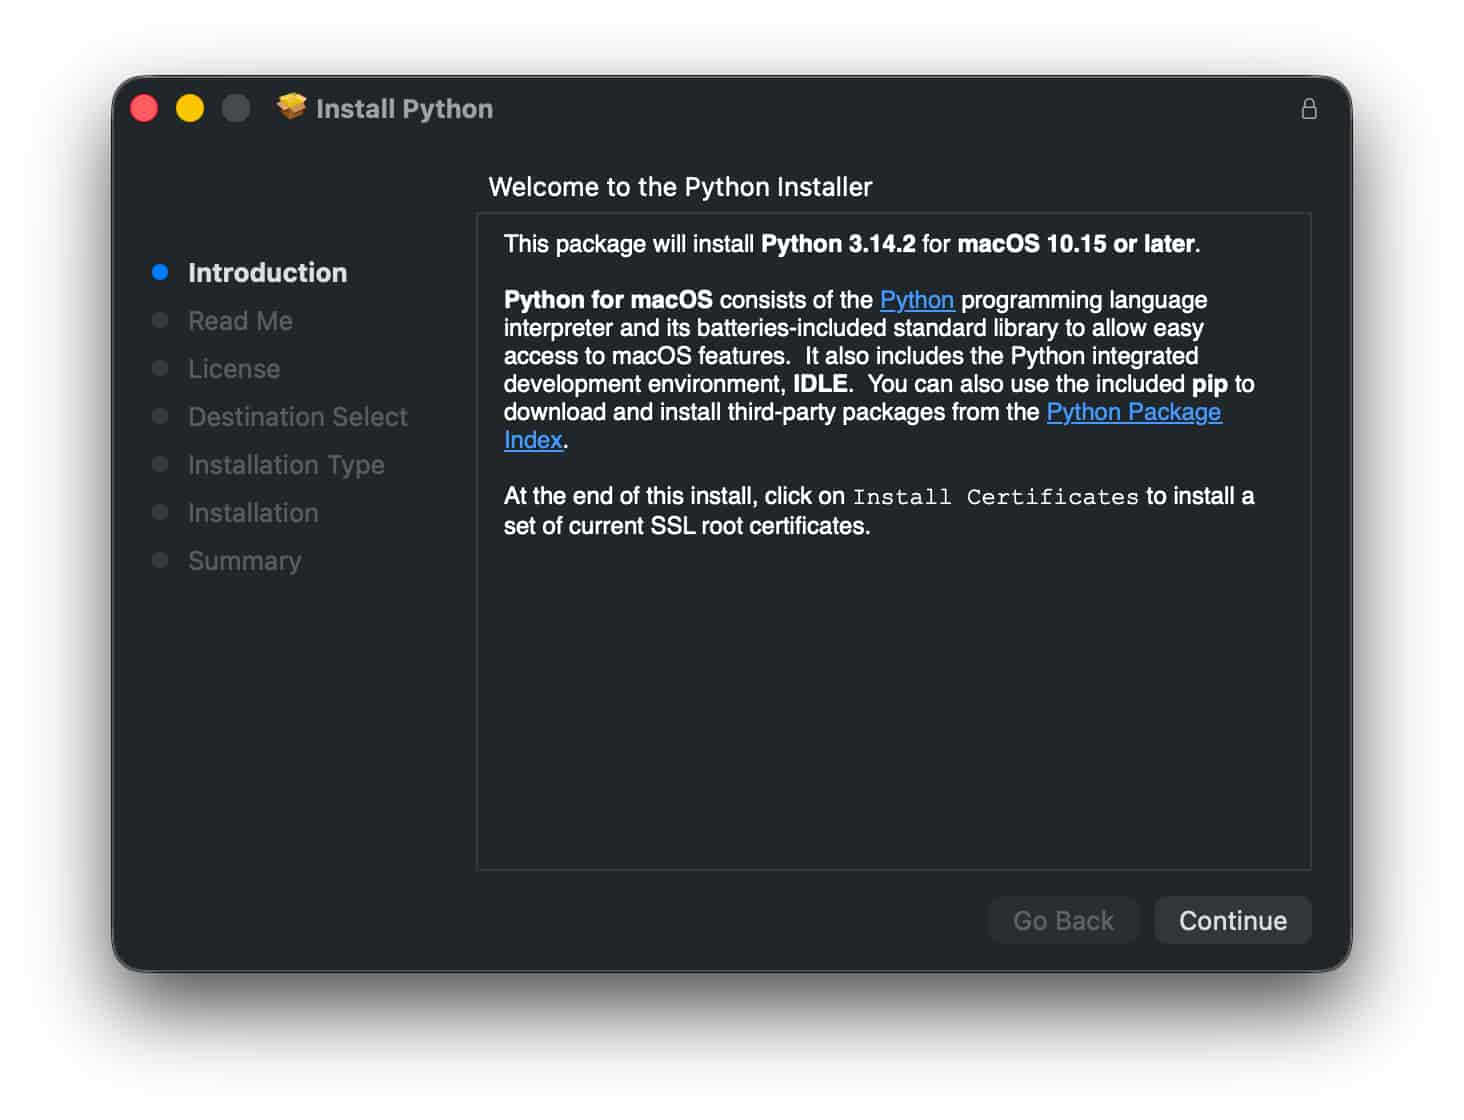Click the grayed-out zoom window button
The image size is (1464, 1120).
[236, 108]
